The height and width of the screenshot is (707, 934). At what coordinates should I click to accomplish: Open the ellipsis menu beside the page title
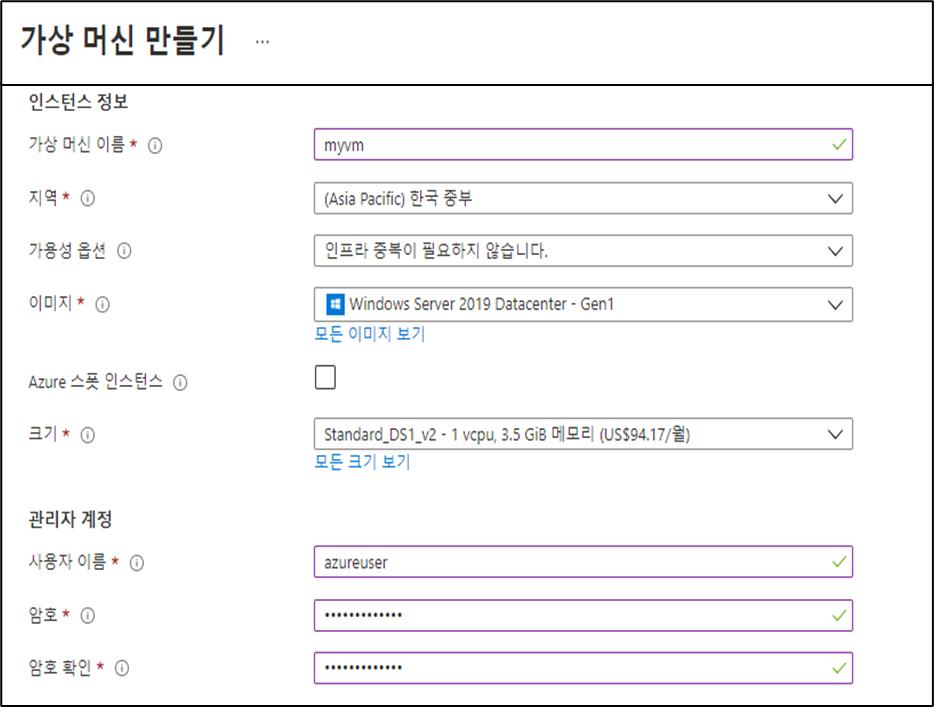point(262,42)
